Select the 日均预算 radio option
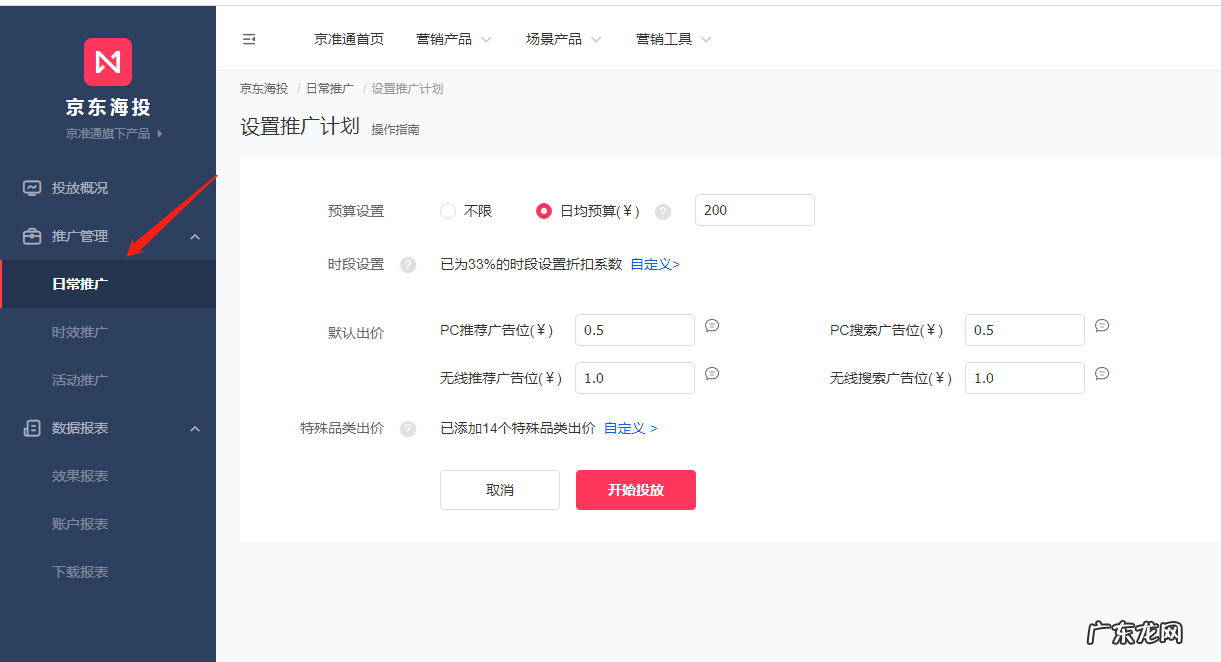The width and height of the screenshot is (1221, 662). [543, 211]
